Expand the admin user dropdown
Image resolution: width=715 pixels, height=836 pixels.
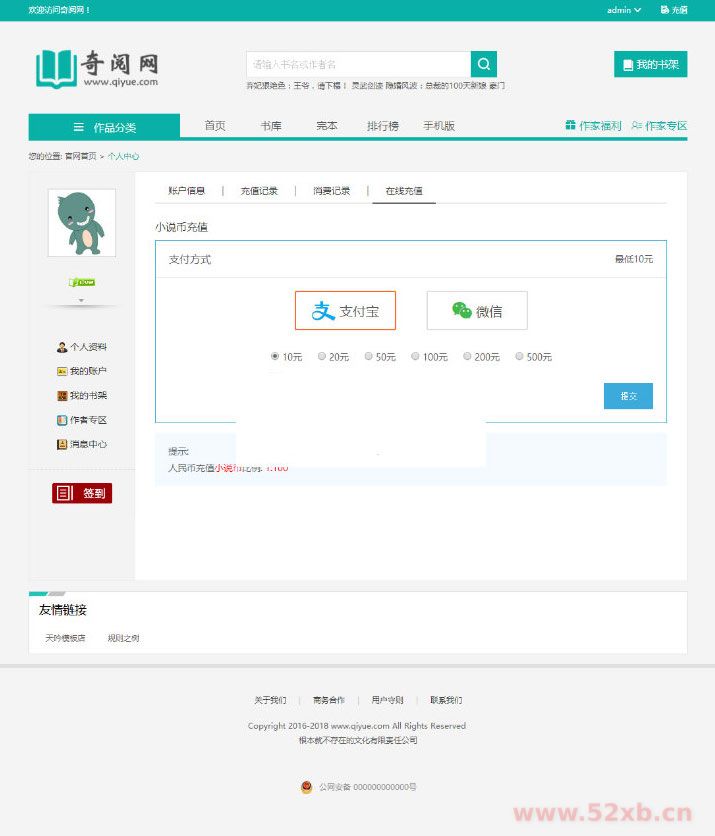click(x=624, y=10)
